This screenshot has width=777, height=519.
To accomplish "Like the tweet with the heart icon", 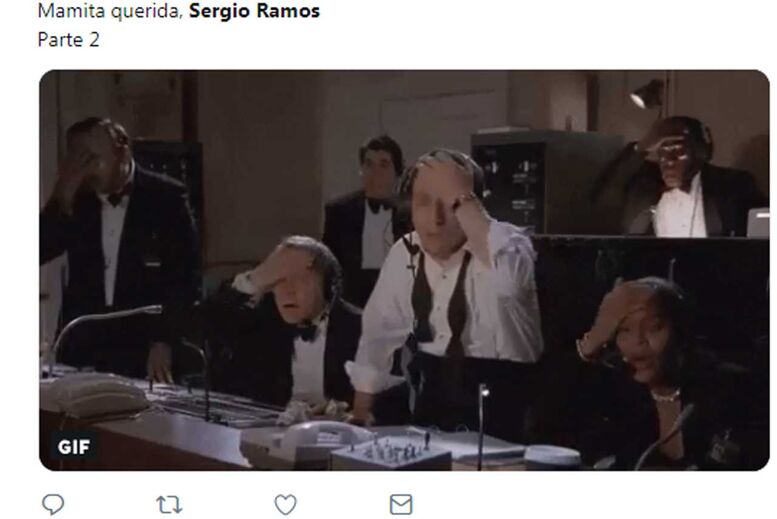I will click(285, 505).
